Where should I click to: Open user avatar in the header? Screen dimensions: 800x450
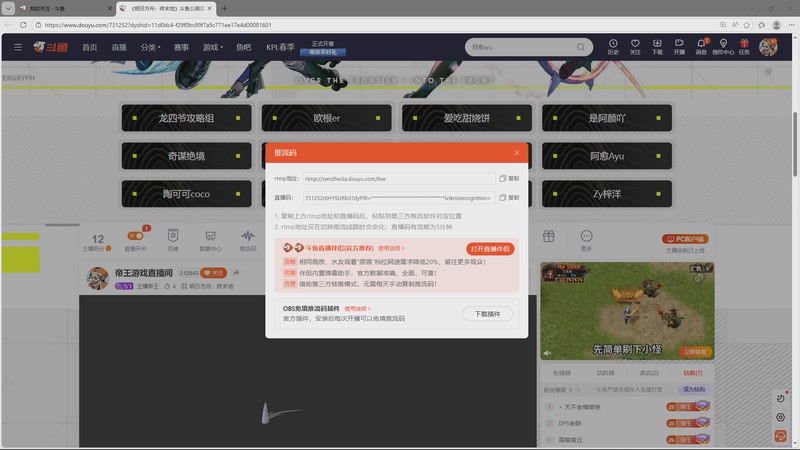click(768, 47)
